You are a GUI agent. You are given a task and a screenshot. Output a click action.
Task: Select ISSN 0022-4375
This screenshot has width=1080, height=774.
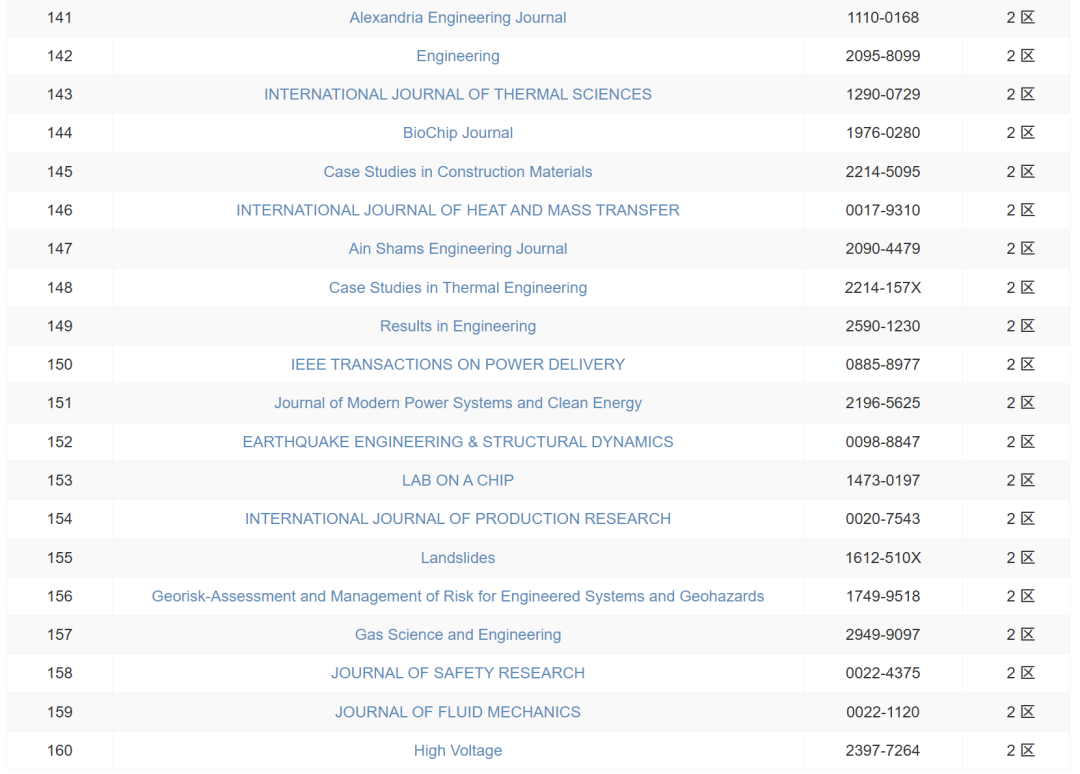pos(882,673)
